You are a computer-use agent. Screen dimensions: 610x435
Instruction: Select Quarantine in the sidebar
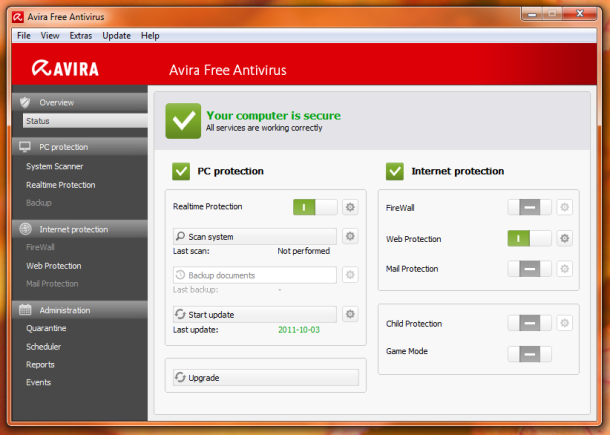coord(46,328)
